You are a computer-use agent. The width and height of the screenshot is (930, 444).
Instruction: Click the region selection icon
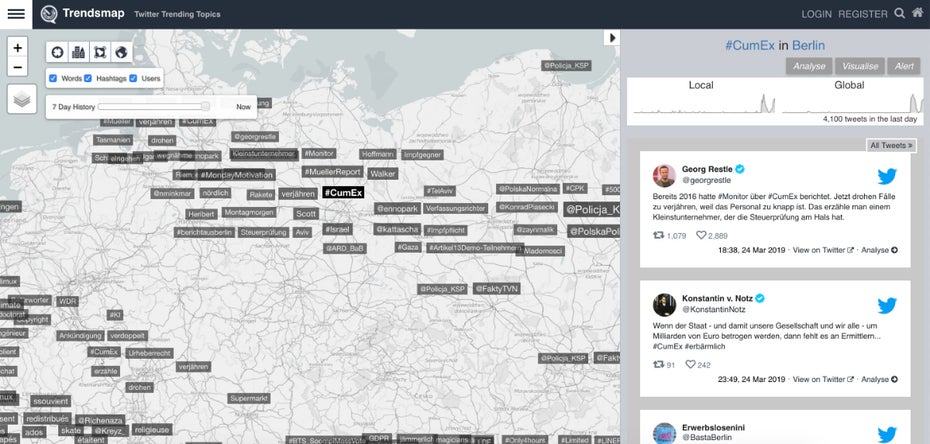point(100,52)
